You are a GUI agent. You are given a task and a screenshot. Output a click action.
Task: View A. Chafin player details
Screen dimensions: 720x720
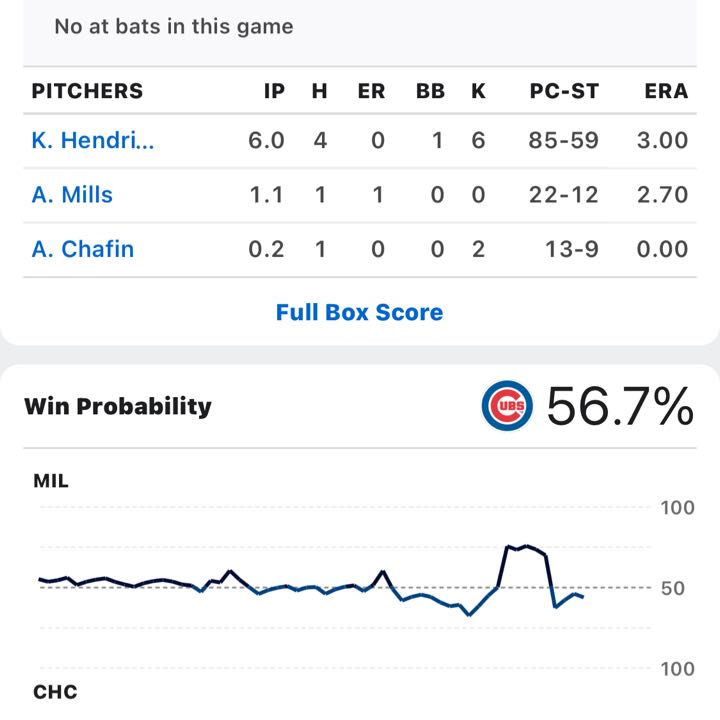coord(82,249)
